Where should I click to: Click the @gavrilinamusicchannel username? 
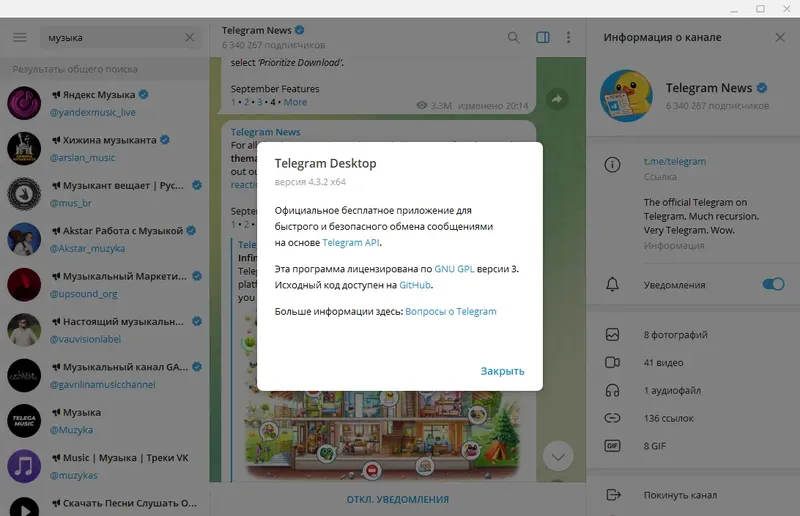pos(103,384)
